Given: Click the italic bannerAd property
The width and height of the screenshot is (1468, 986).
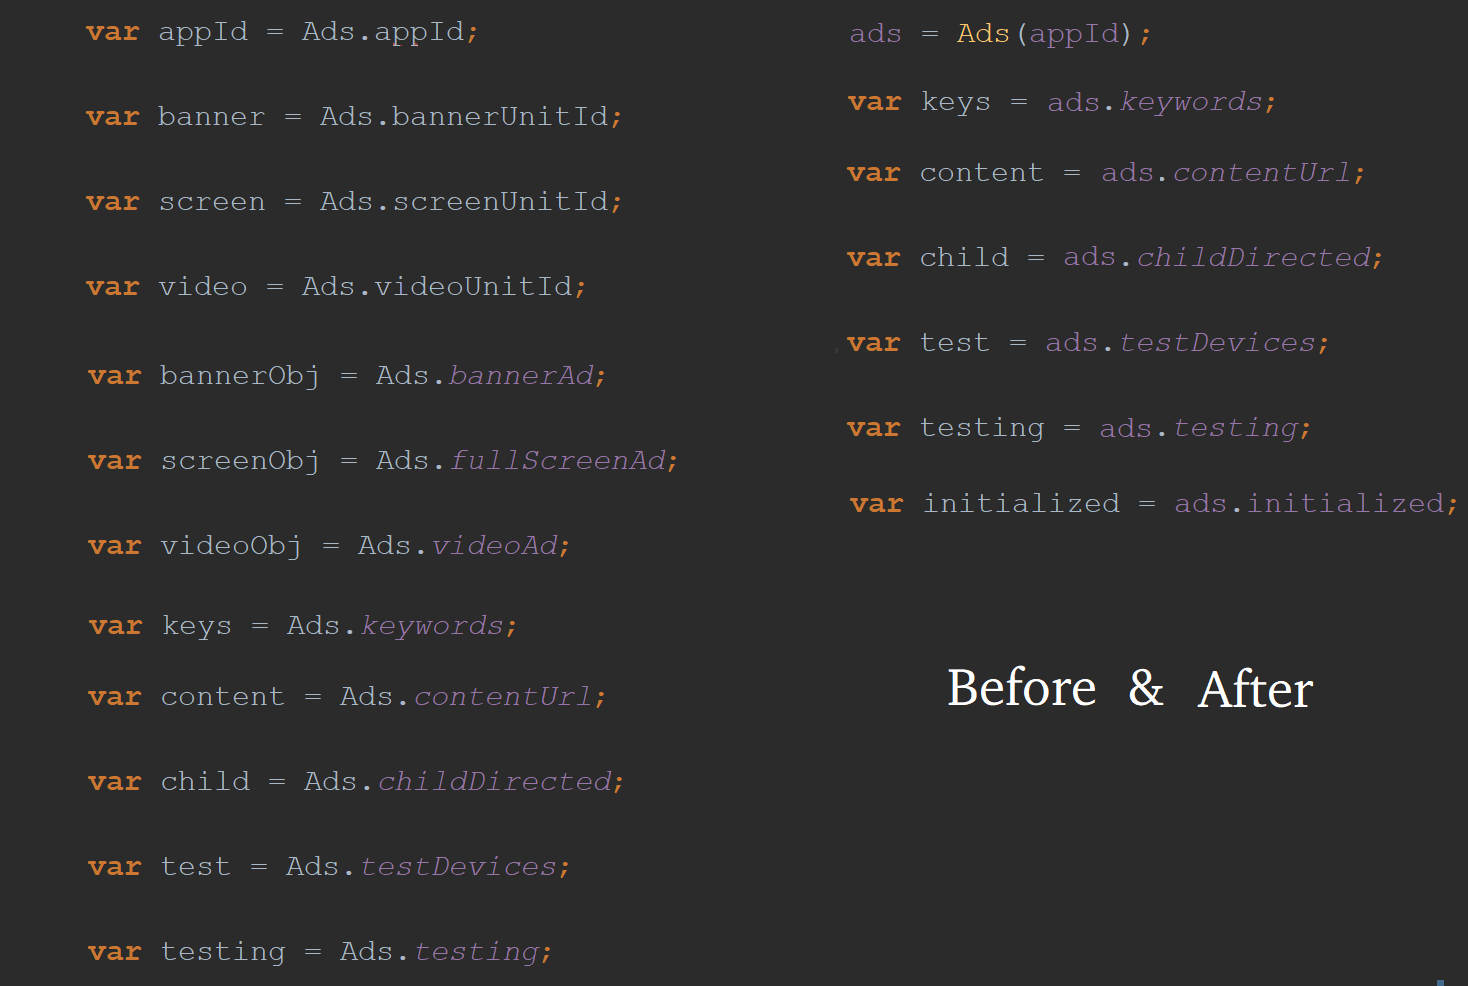Looking at the screenshot, I should (x=521, y=376).
